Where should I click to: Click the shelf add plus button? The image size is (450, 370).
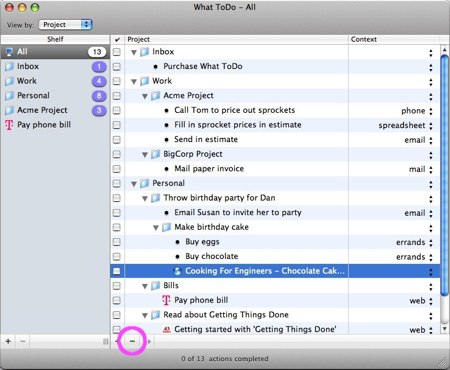coord(8,341)
